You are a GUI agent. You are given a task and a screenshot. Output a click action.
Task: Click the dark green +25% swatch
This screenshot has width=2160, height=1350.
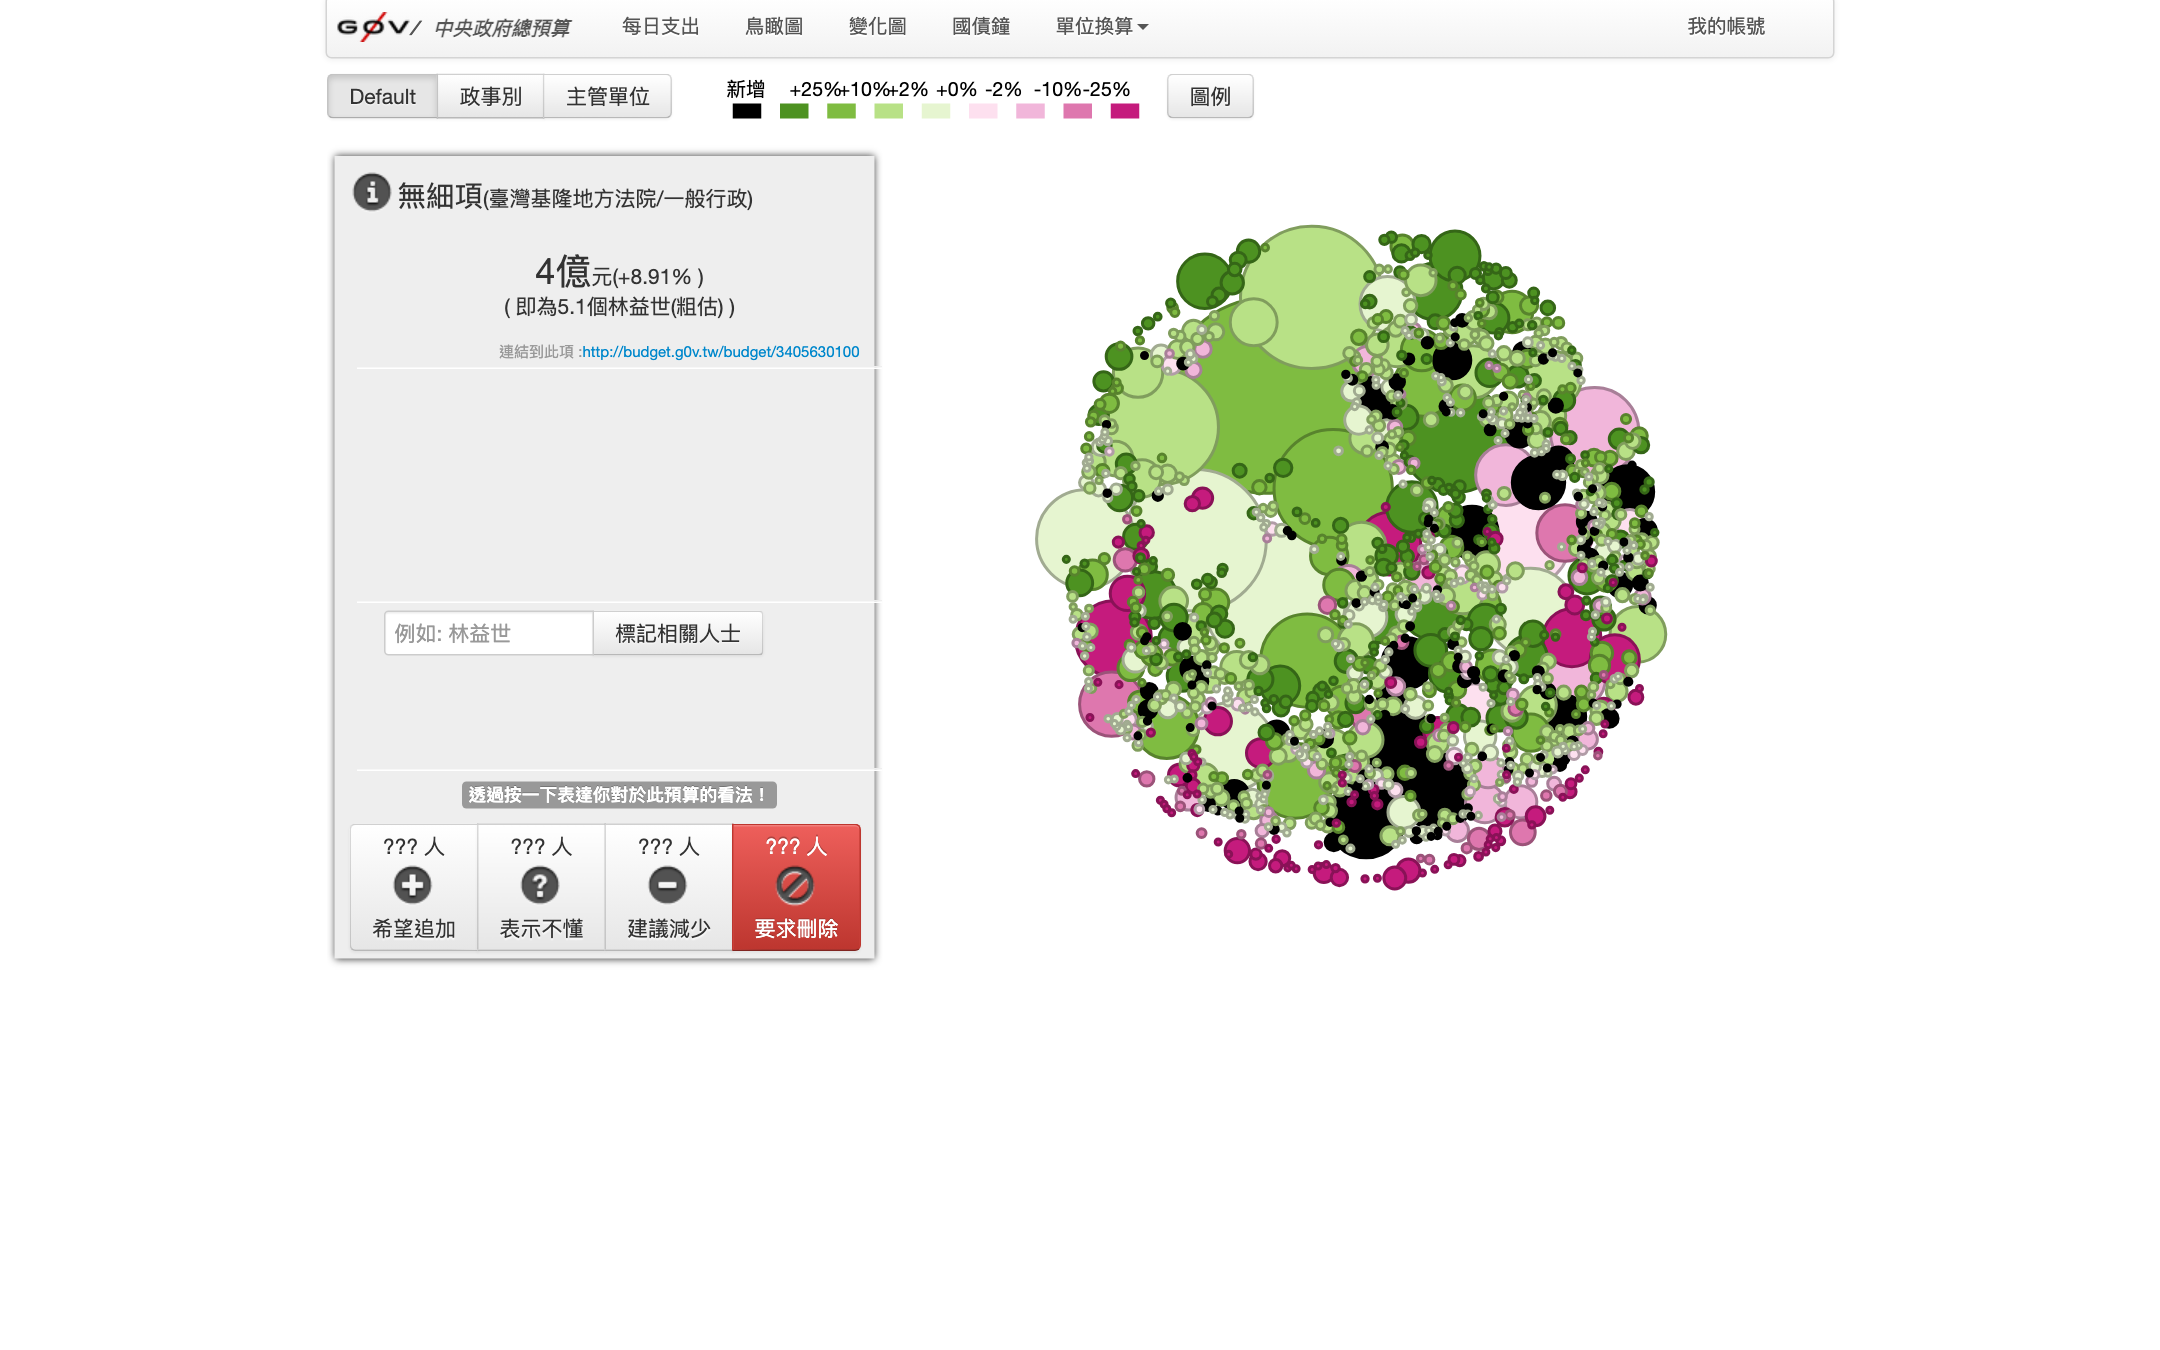click(x=794, y=111)
